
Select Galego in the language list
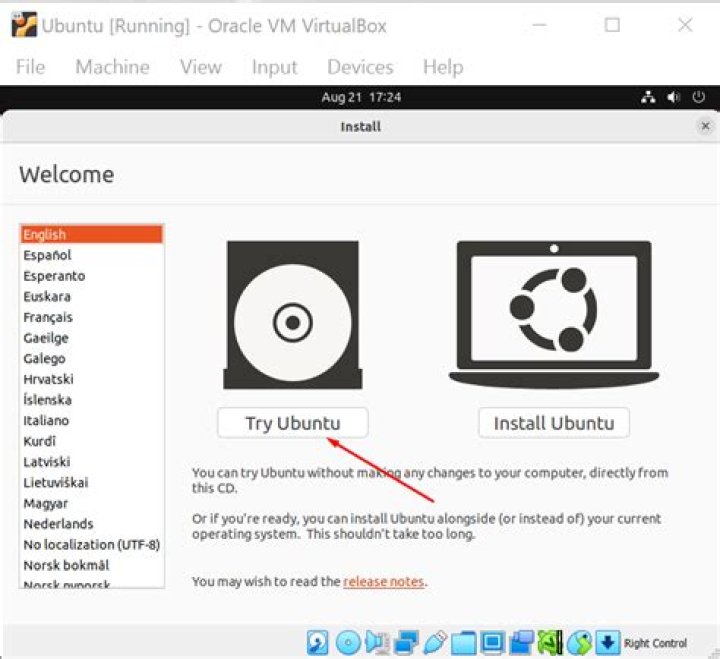point(91,358)
